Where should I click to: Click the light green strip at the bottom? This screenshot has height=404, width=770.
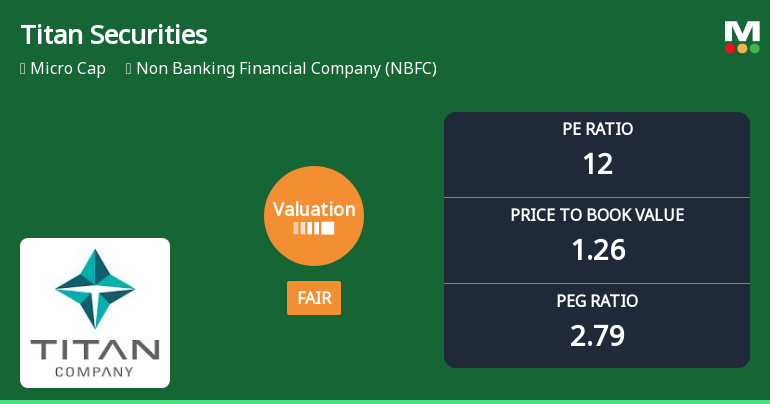click(x=385, y=401)
